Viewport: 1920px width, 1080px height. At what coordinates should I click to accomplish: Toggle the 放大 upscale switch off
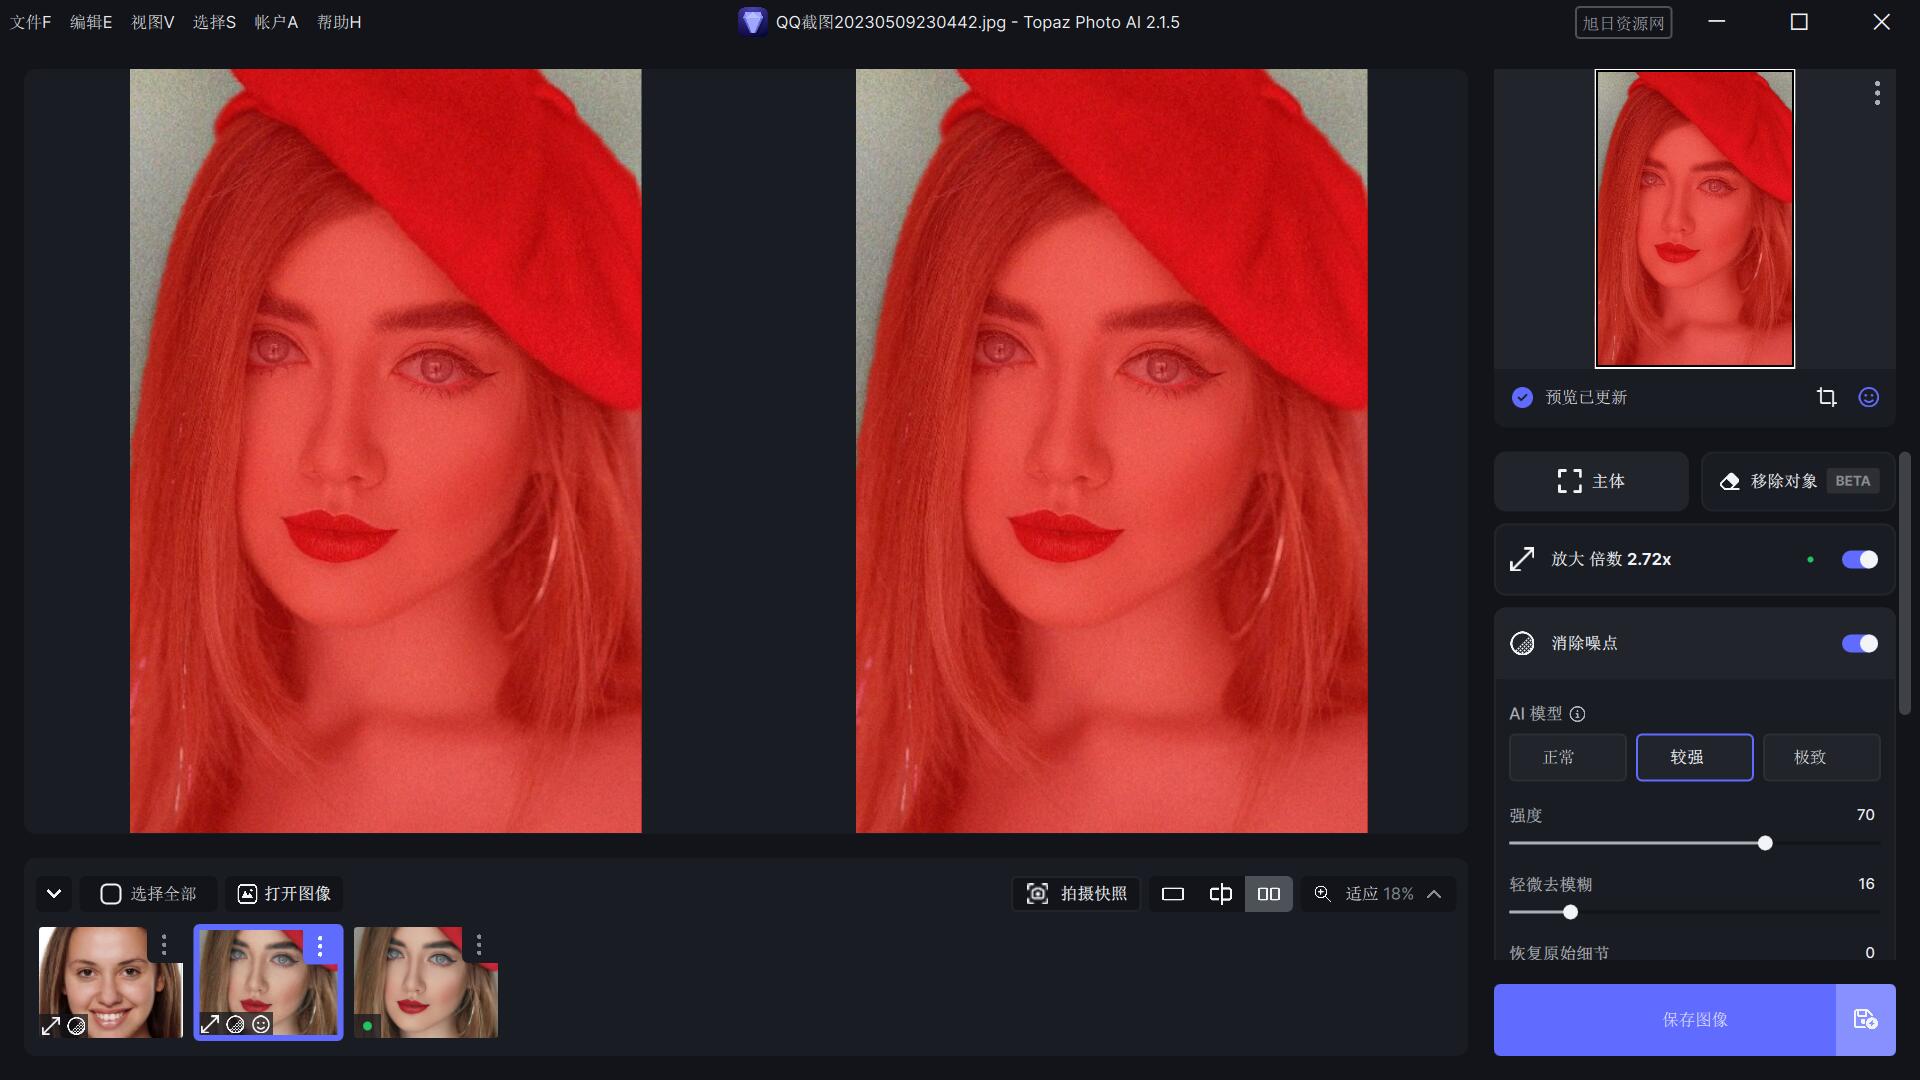coord(1859,559)
